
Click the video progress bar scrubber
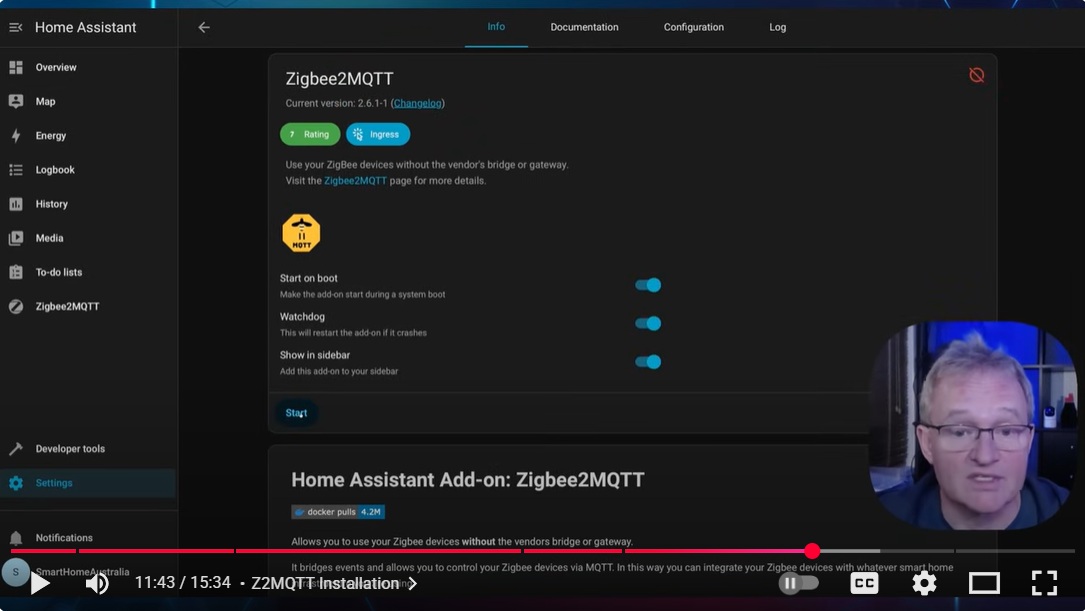pyautogui.click(x=812, y=551)
